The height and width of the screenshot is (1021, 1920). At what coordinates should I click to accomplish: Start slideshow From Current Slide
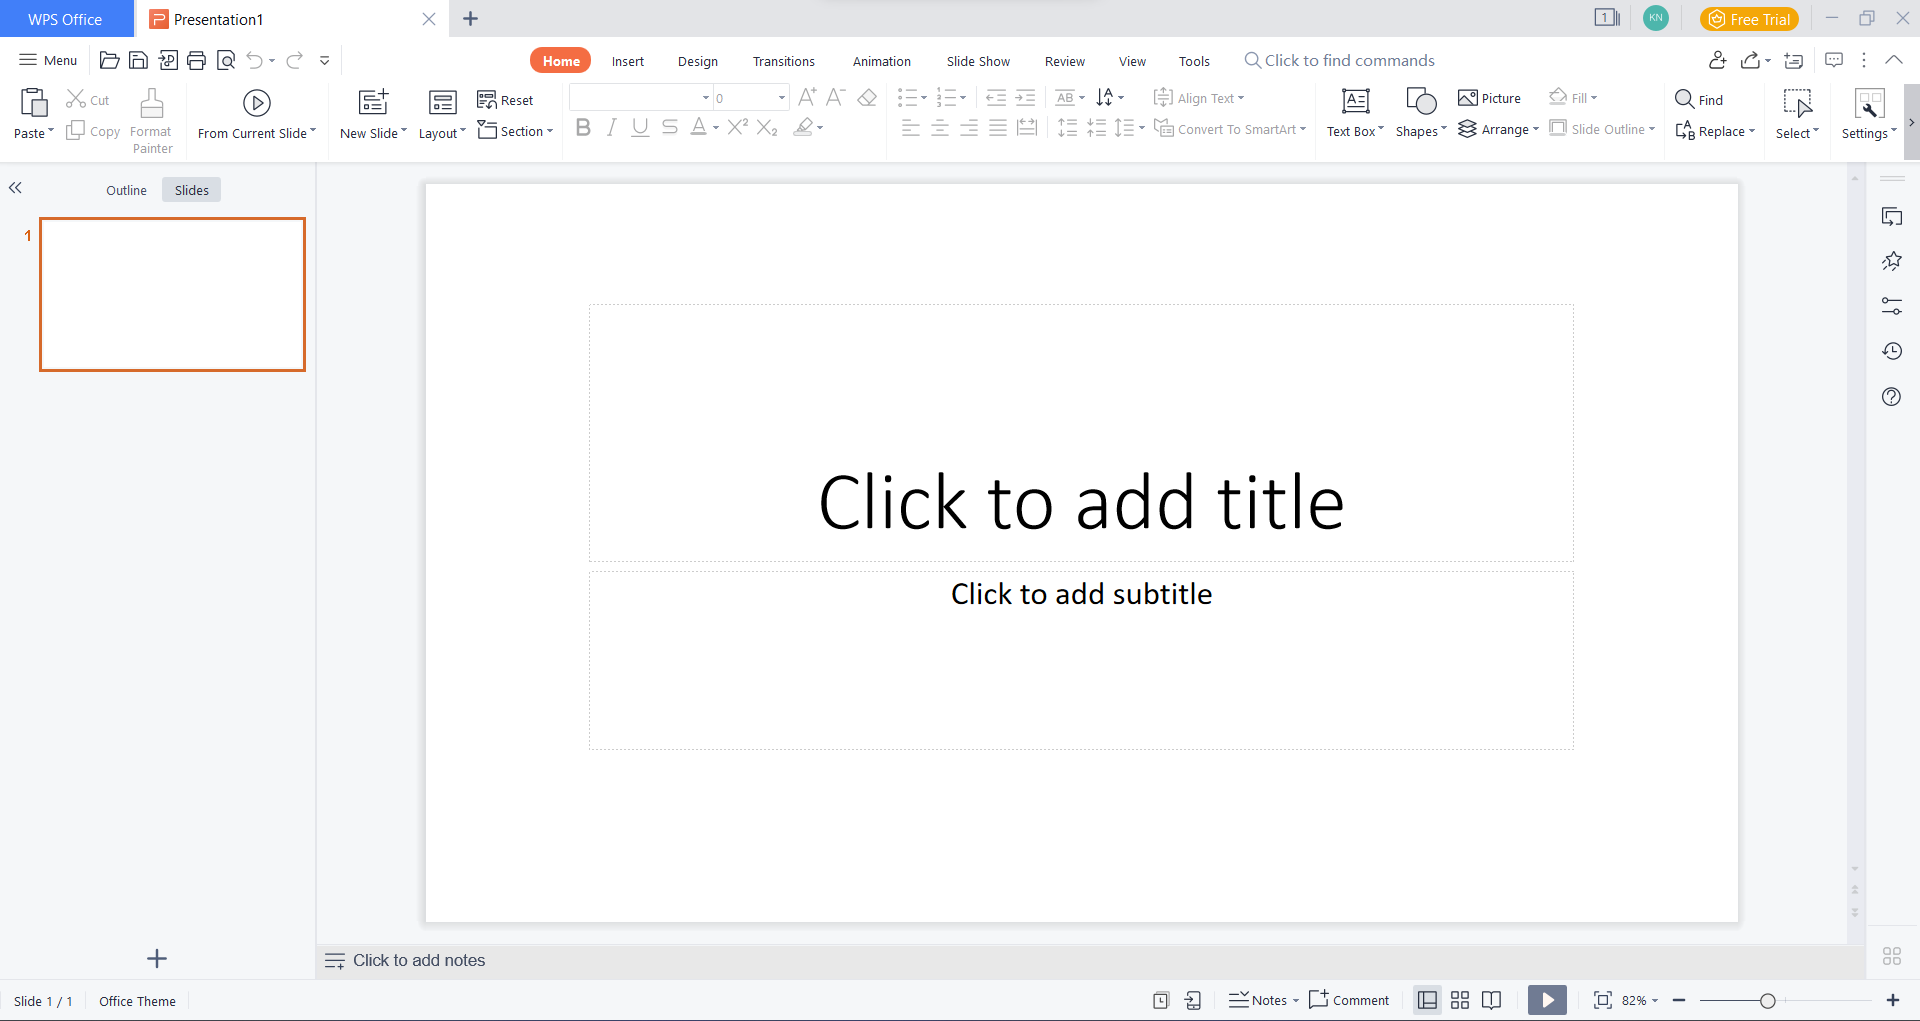click(257, 114)
